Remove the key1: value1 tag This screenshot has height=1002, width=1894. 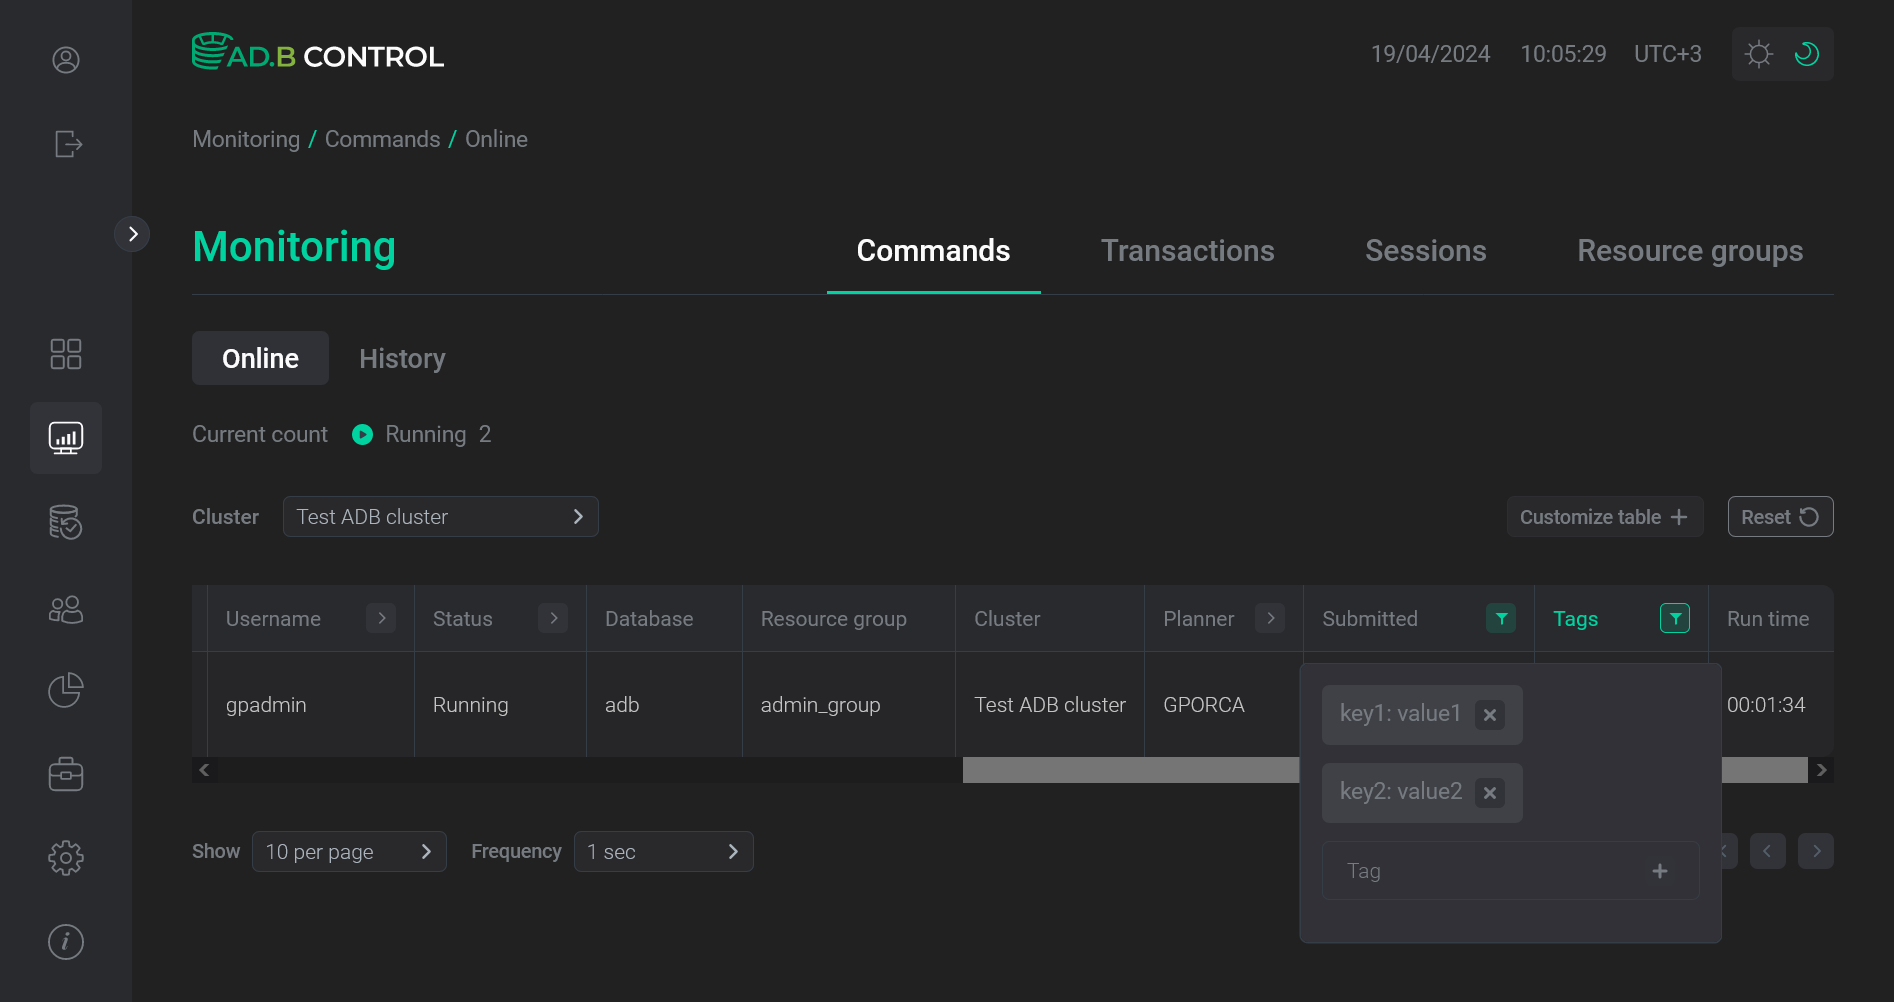(x=1489, y=714)
